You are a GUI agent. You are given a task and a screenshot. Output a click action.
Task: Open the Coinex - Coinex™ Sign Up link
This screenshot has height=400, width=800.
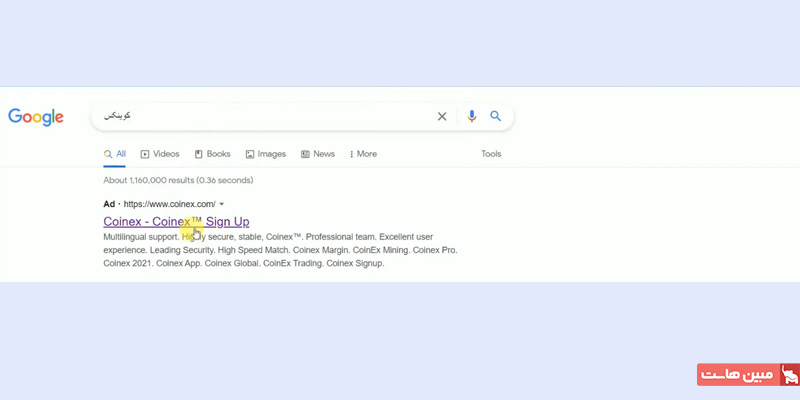pyautogui.click(x=176, y=221)
